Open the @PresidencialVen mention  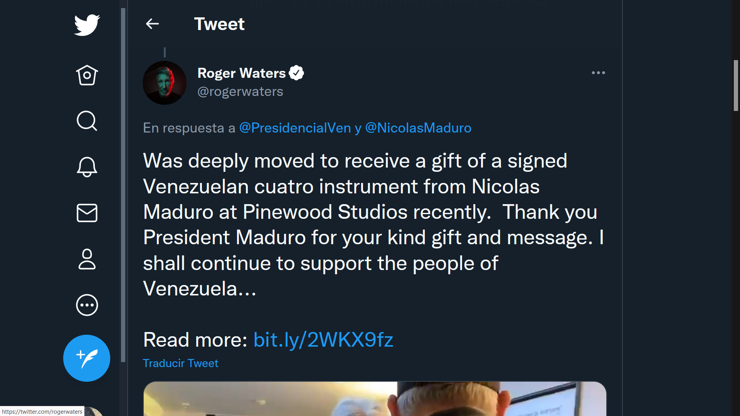tap(295, 128)
